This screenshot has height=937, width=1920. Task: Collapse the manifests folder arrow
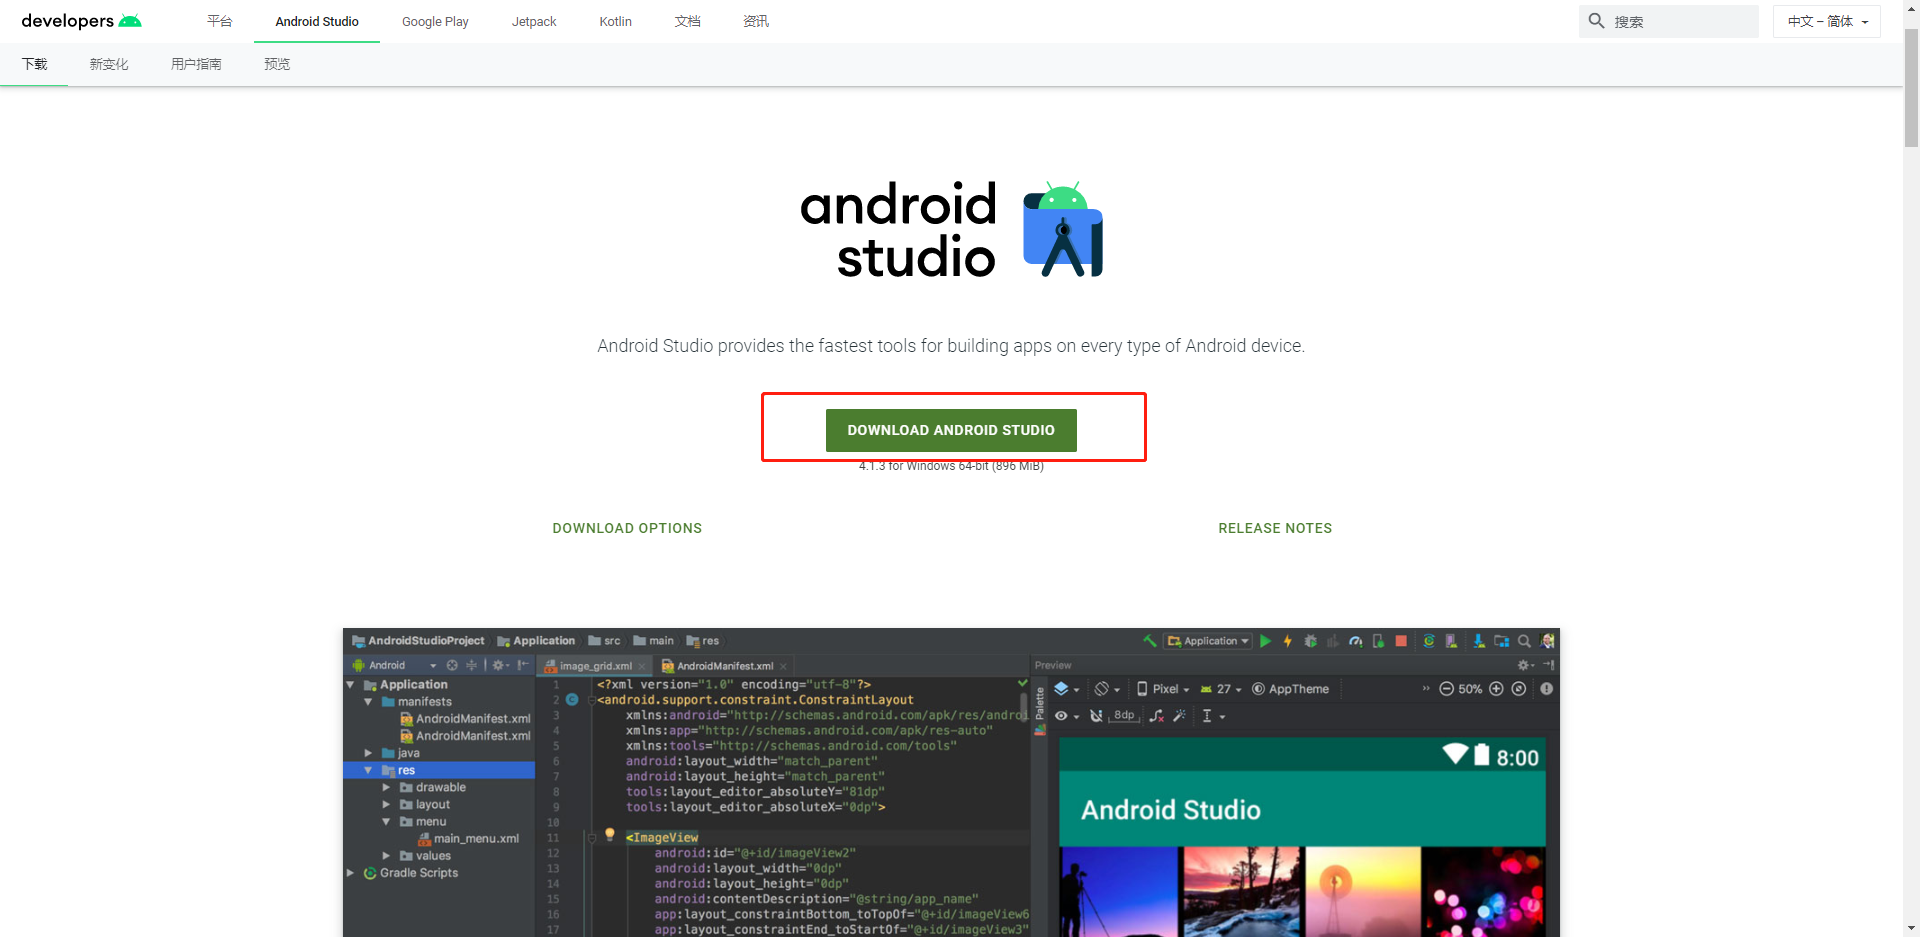(x=368, y=702)
